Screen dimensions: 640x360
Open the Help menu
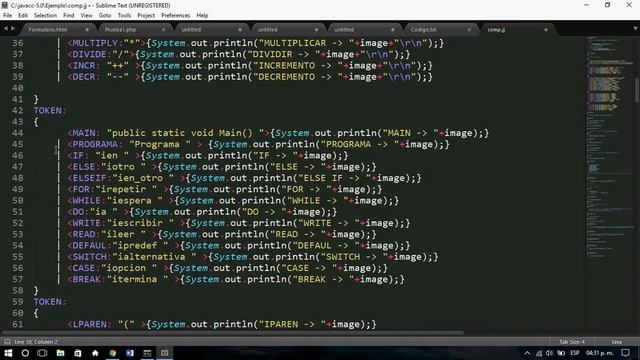(x=202, y=16)
